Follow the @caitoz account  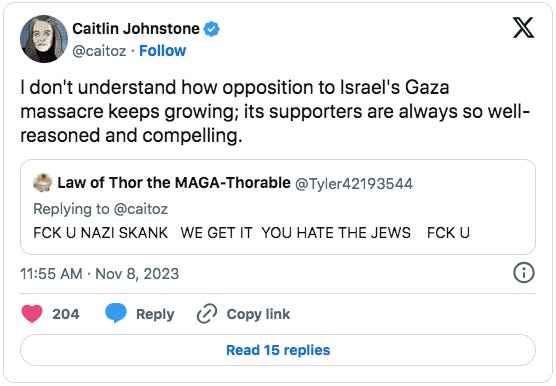point(162,51)
